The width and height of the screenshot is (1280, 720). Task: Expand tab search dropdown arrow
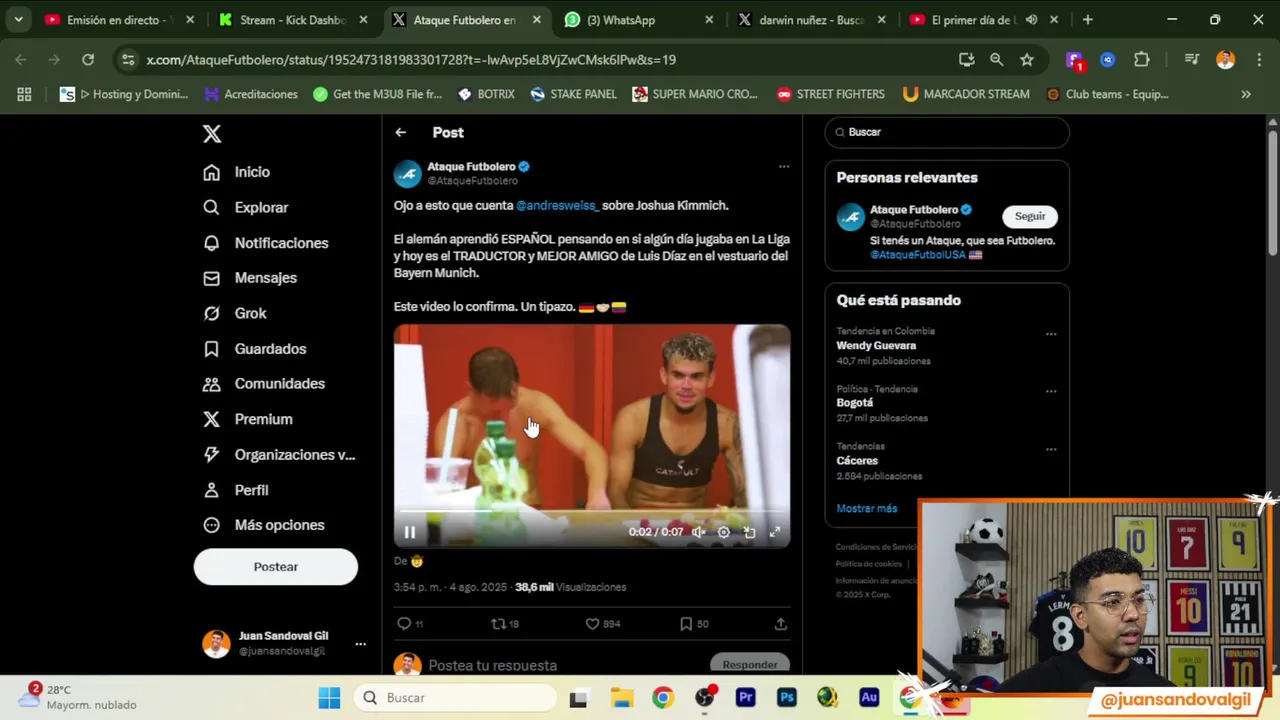point(18,19)
